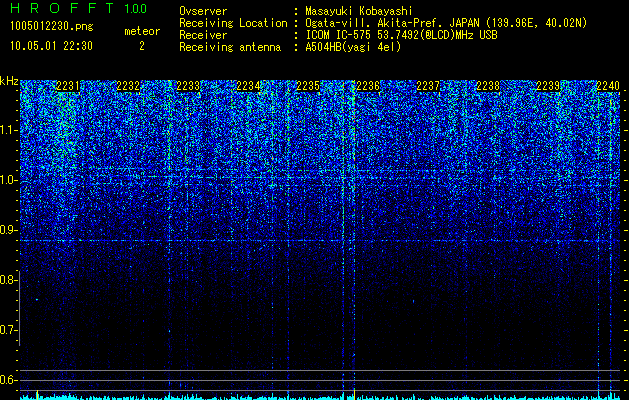629x400 pixels.
Task: Click the 0.6 kHz axis label
Action: pos(8,380)
